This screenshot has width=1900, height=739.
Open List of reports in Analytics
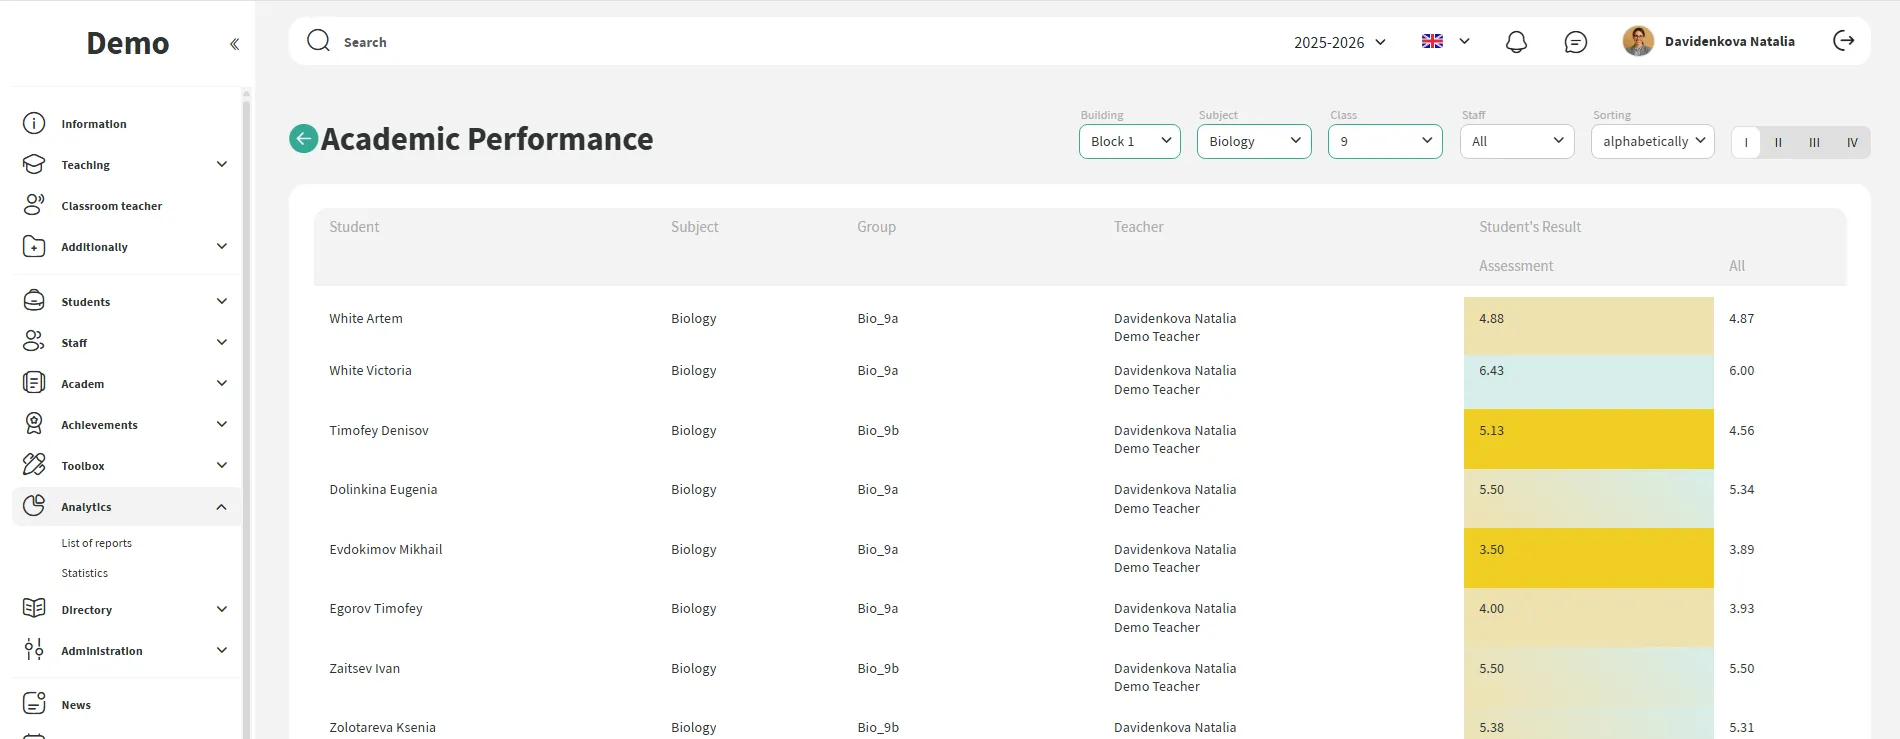96,543
